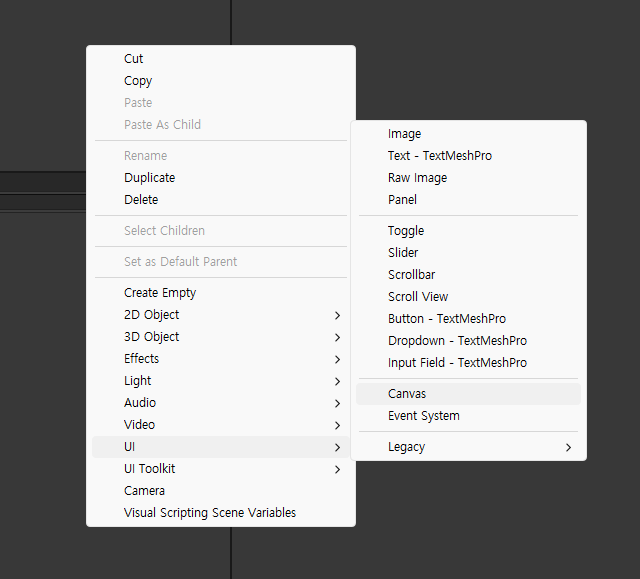640x579 pixels.
Task: Click the 3D Object chevron arrow
Action: pos(337,337)
